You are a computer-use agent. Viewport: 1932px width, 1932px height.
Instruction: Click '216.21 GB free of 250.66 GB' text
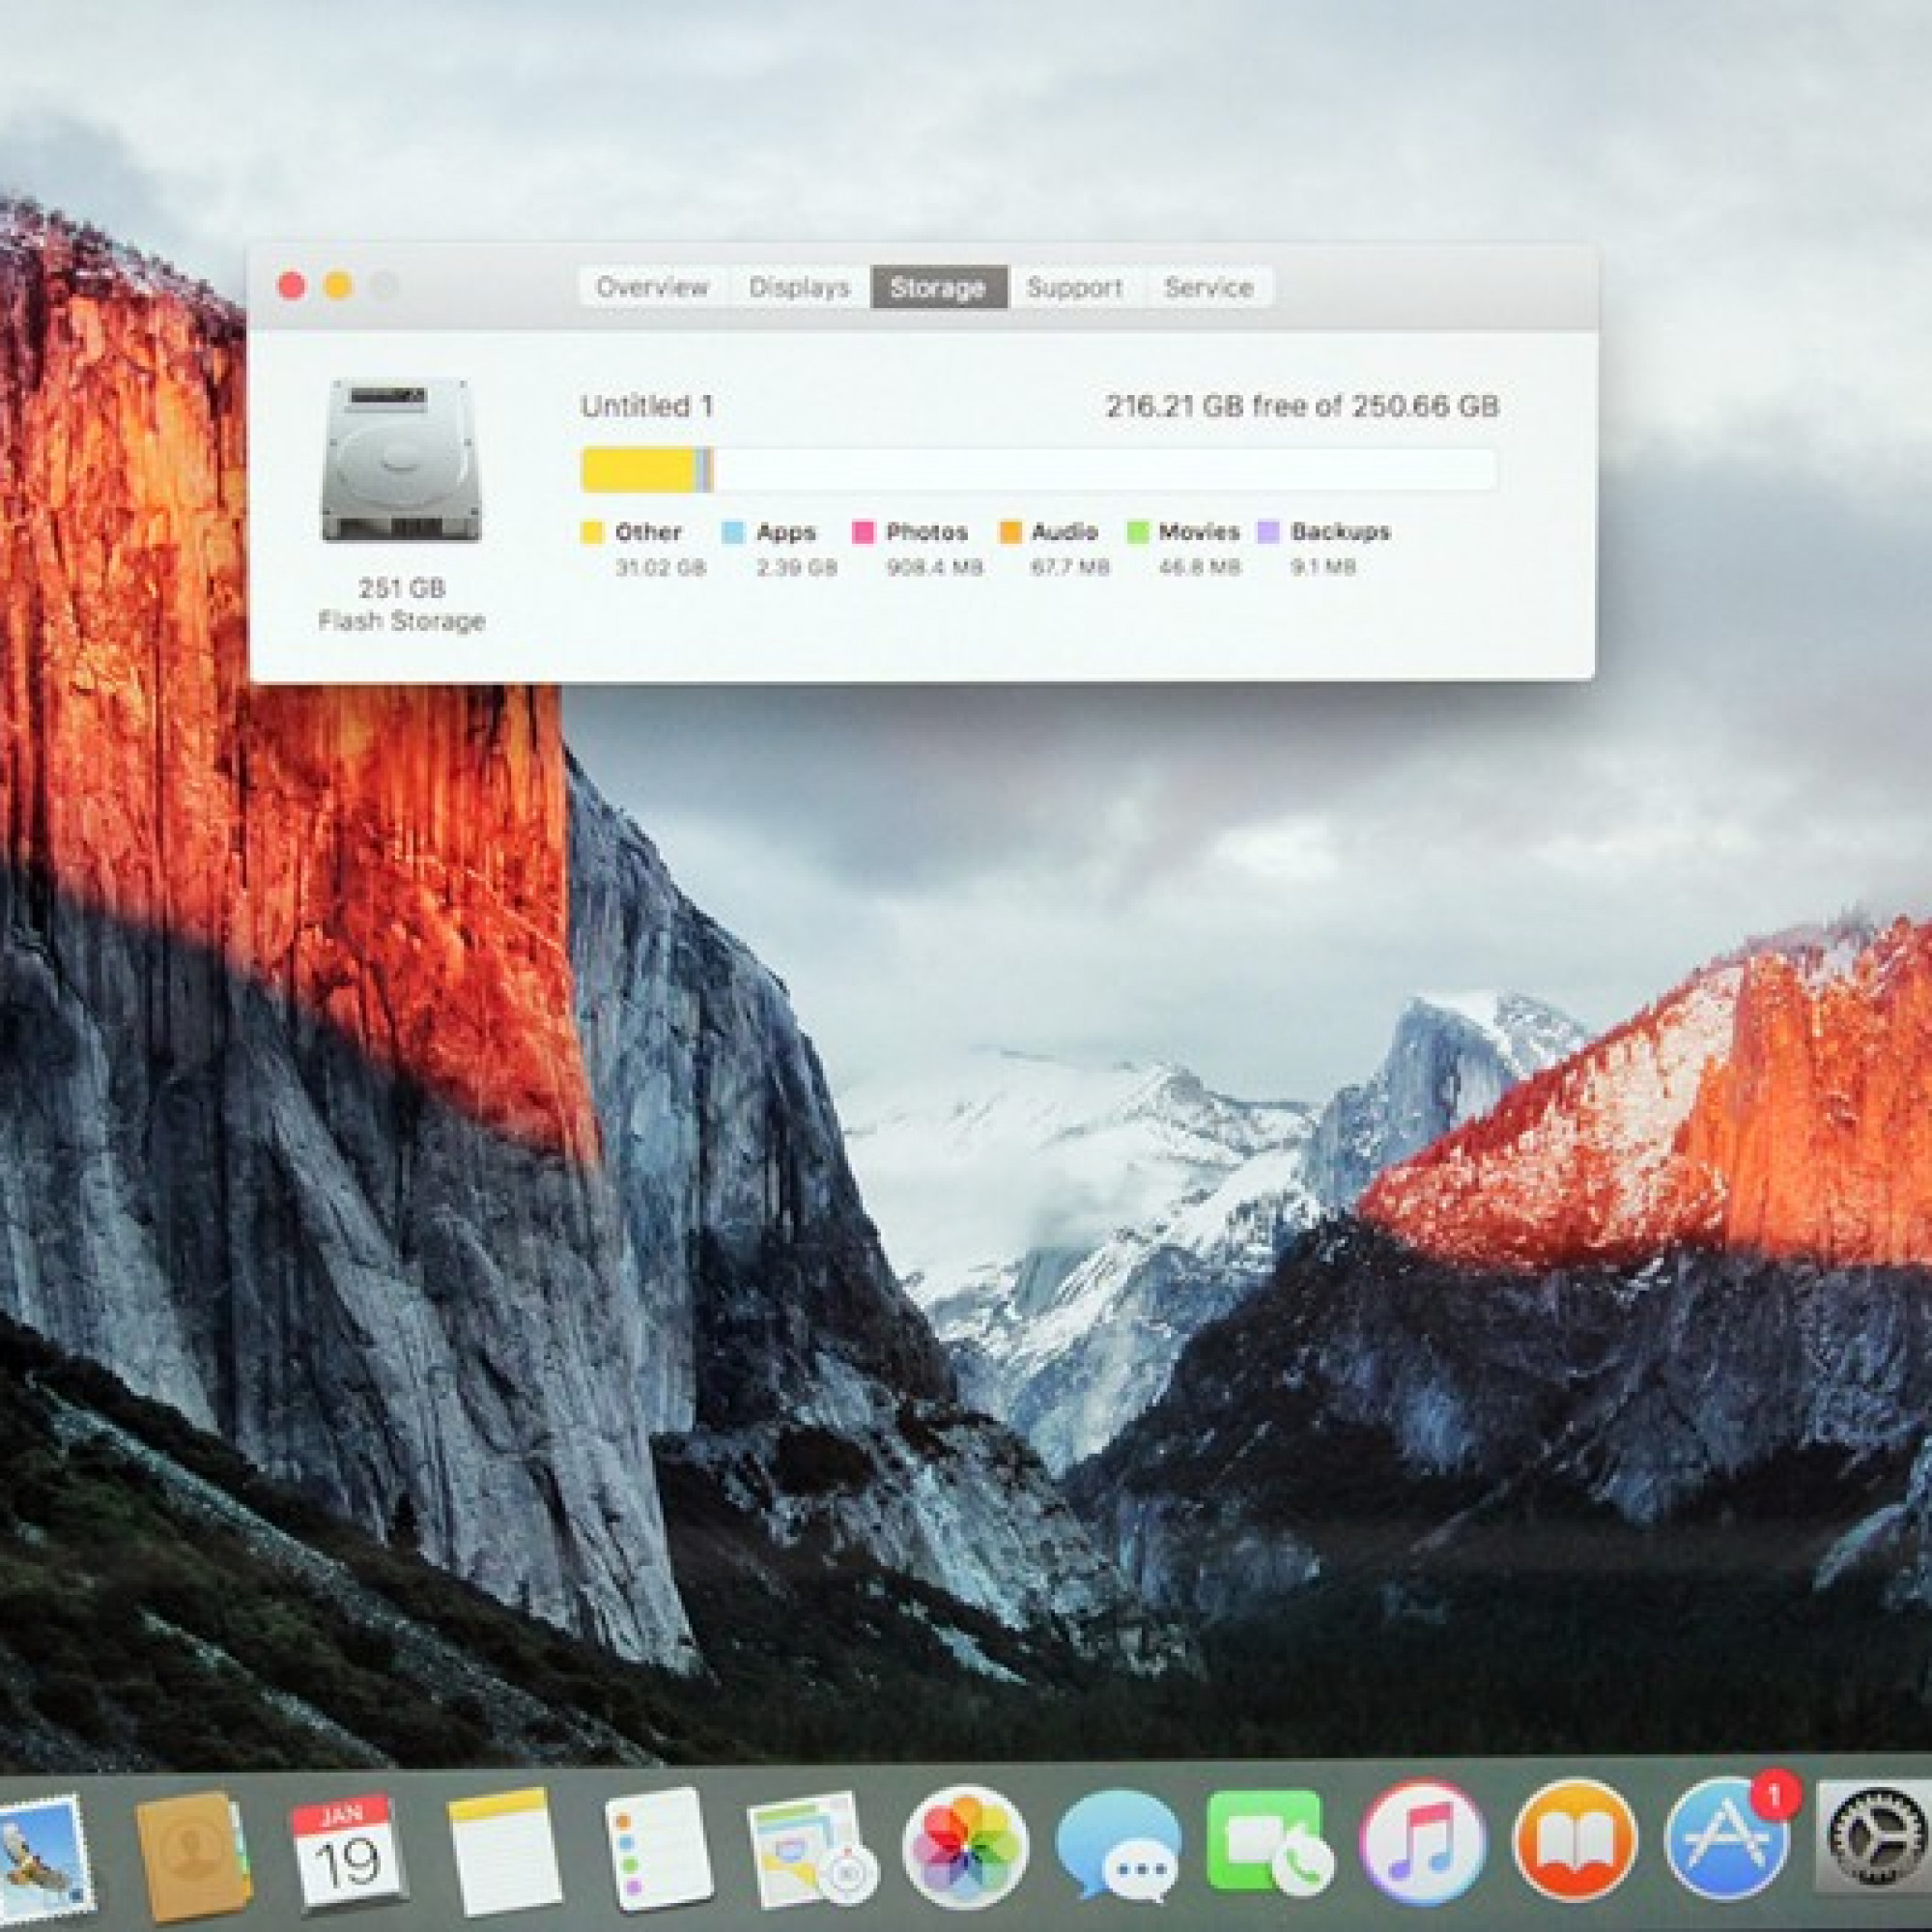coord(1302,406)
